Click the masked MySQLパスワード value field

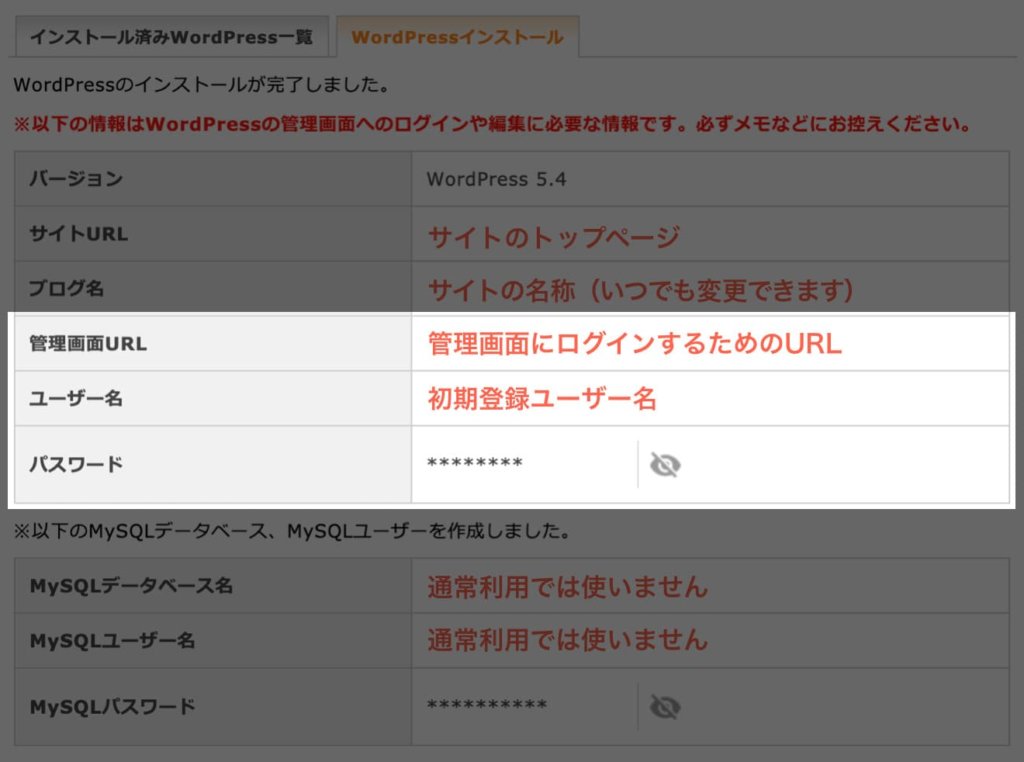click(x=487, y=705)
